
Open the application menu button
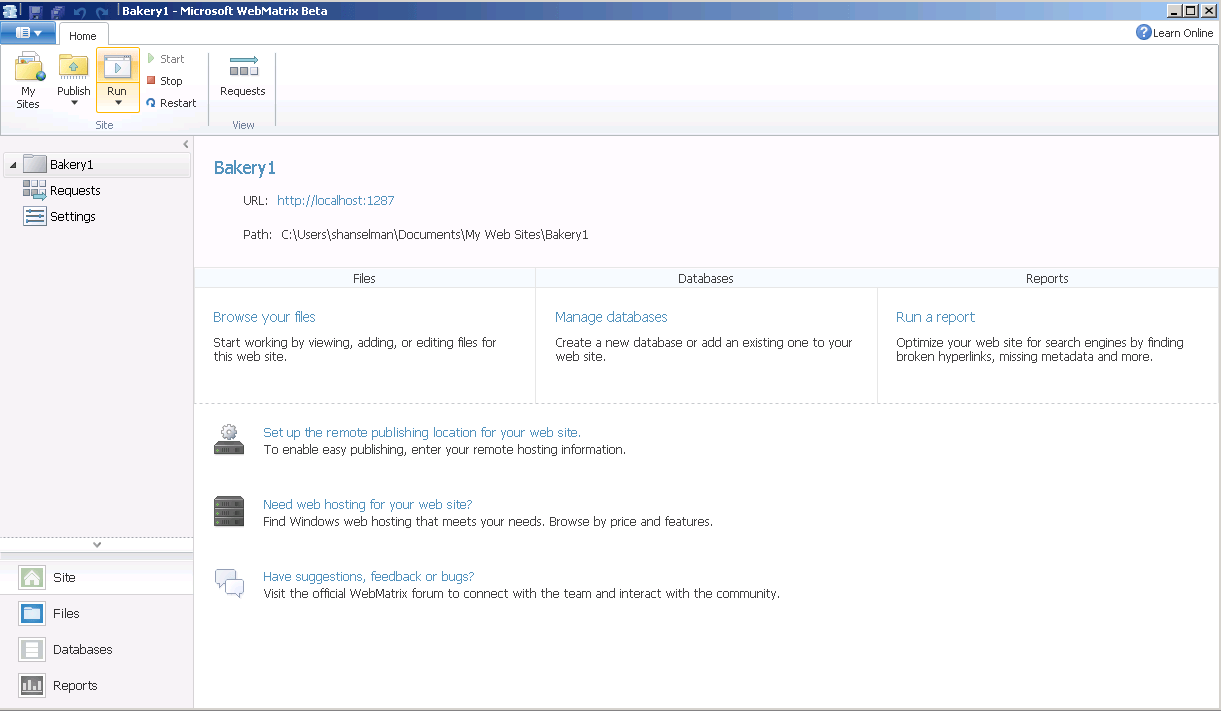click(x=28, y=33)
